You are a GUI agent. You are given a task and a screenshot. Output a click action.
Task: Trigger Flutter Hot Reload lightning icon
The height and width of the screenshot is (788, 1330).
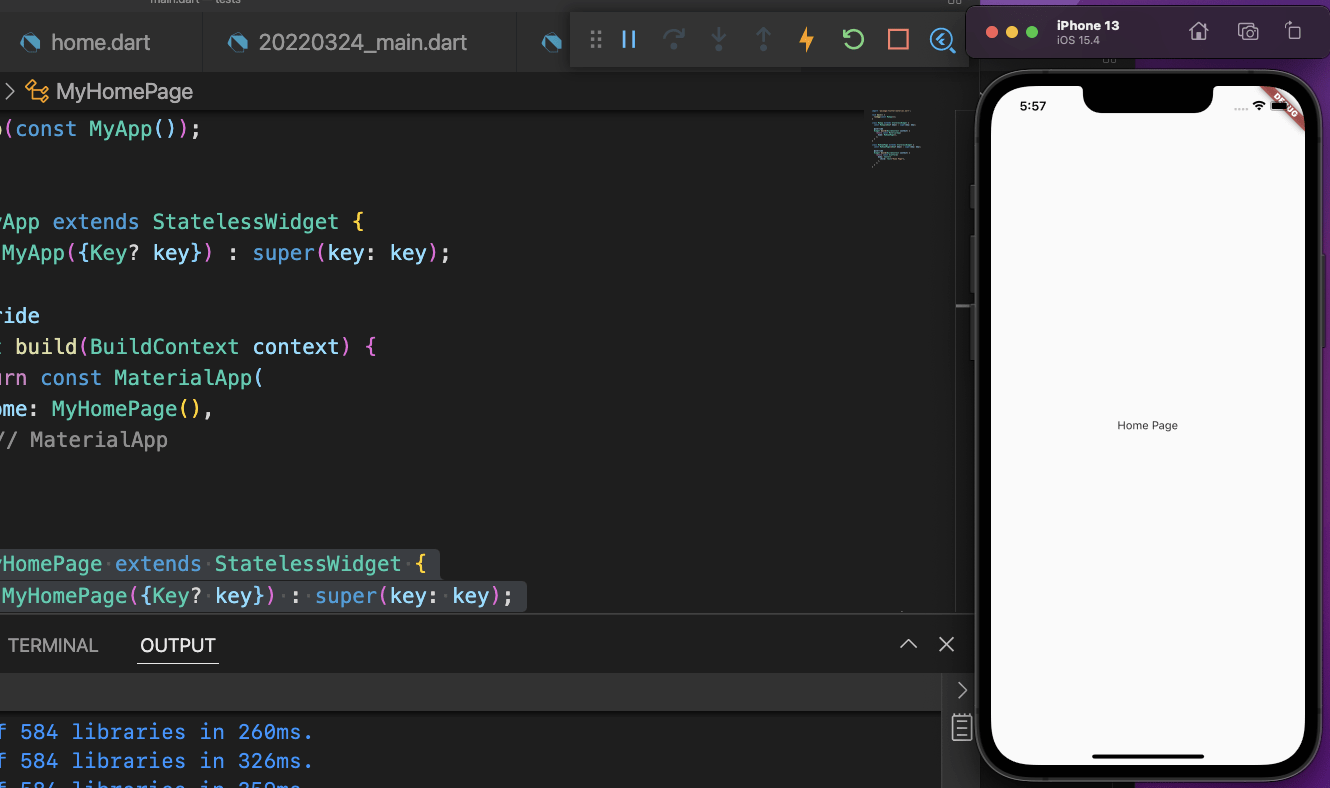(806, 40)
